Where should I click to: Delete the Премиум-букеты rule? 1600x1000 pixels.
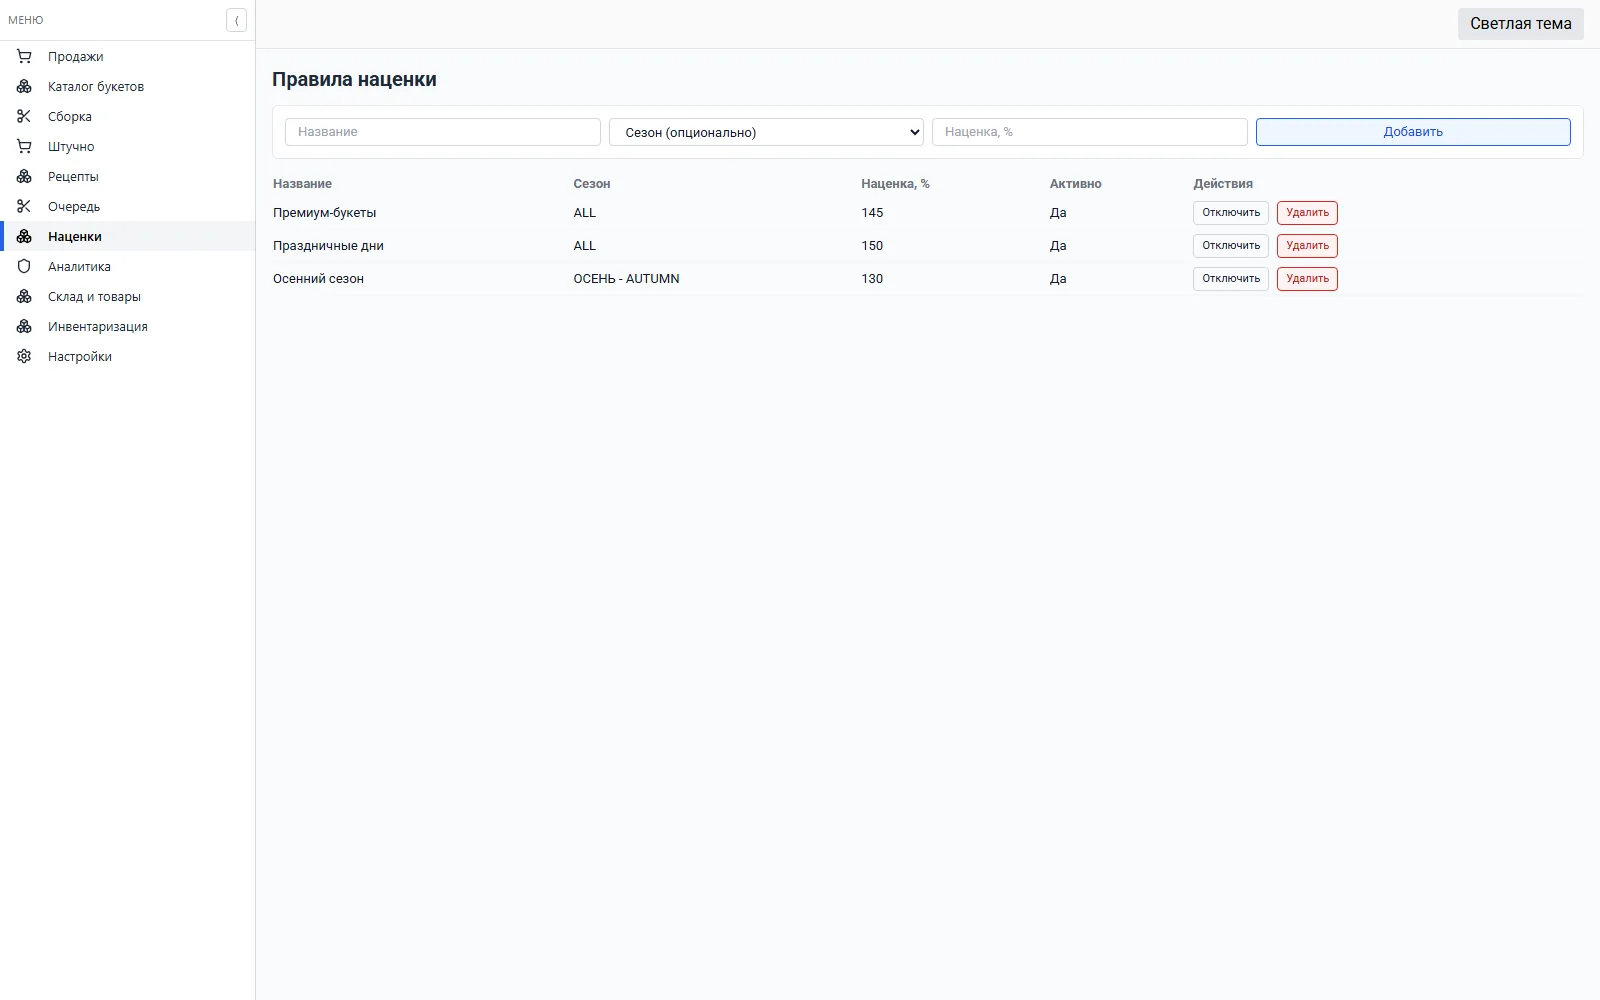[1307, 213]
